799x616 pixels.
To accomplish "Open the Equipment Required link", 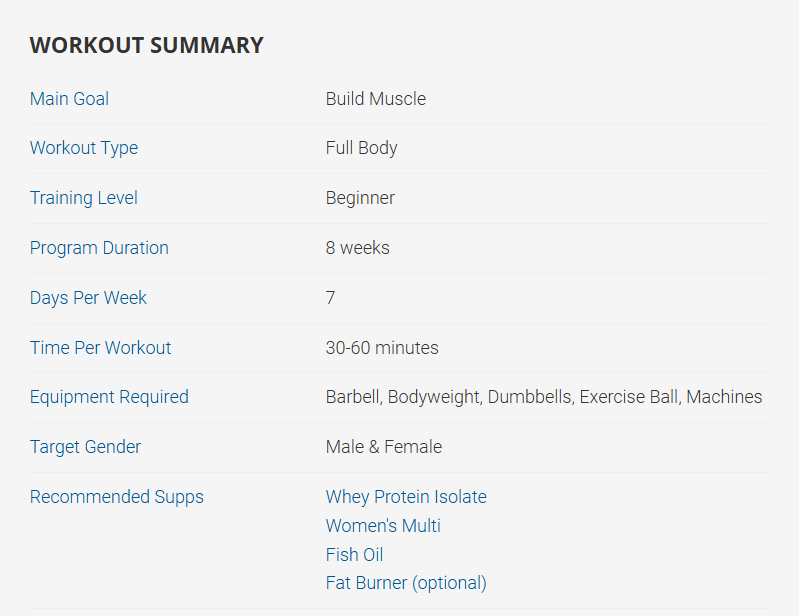I will (109, 397).
